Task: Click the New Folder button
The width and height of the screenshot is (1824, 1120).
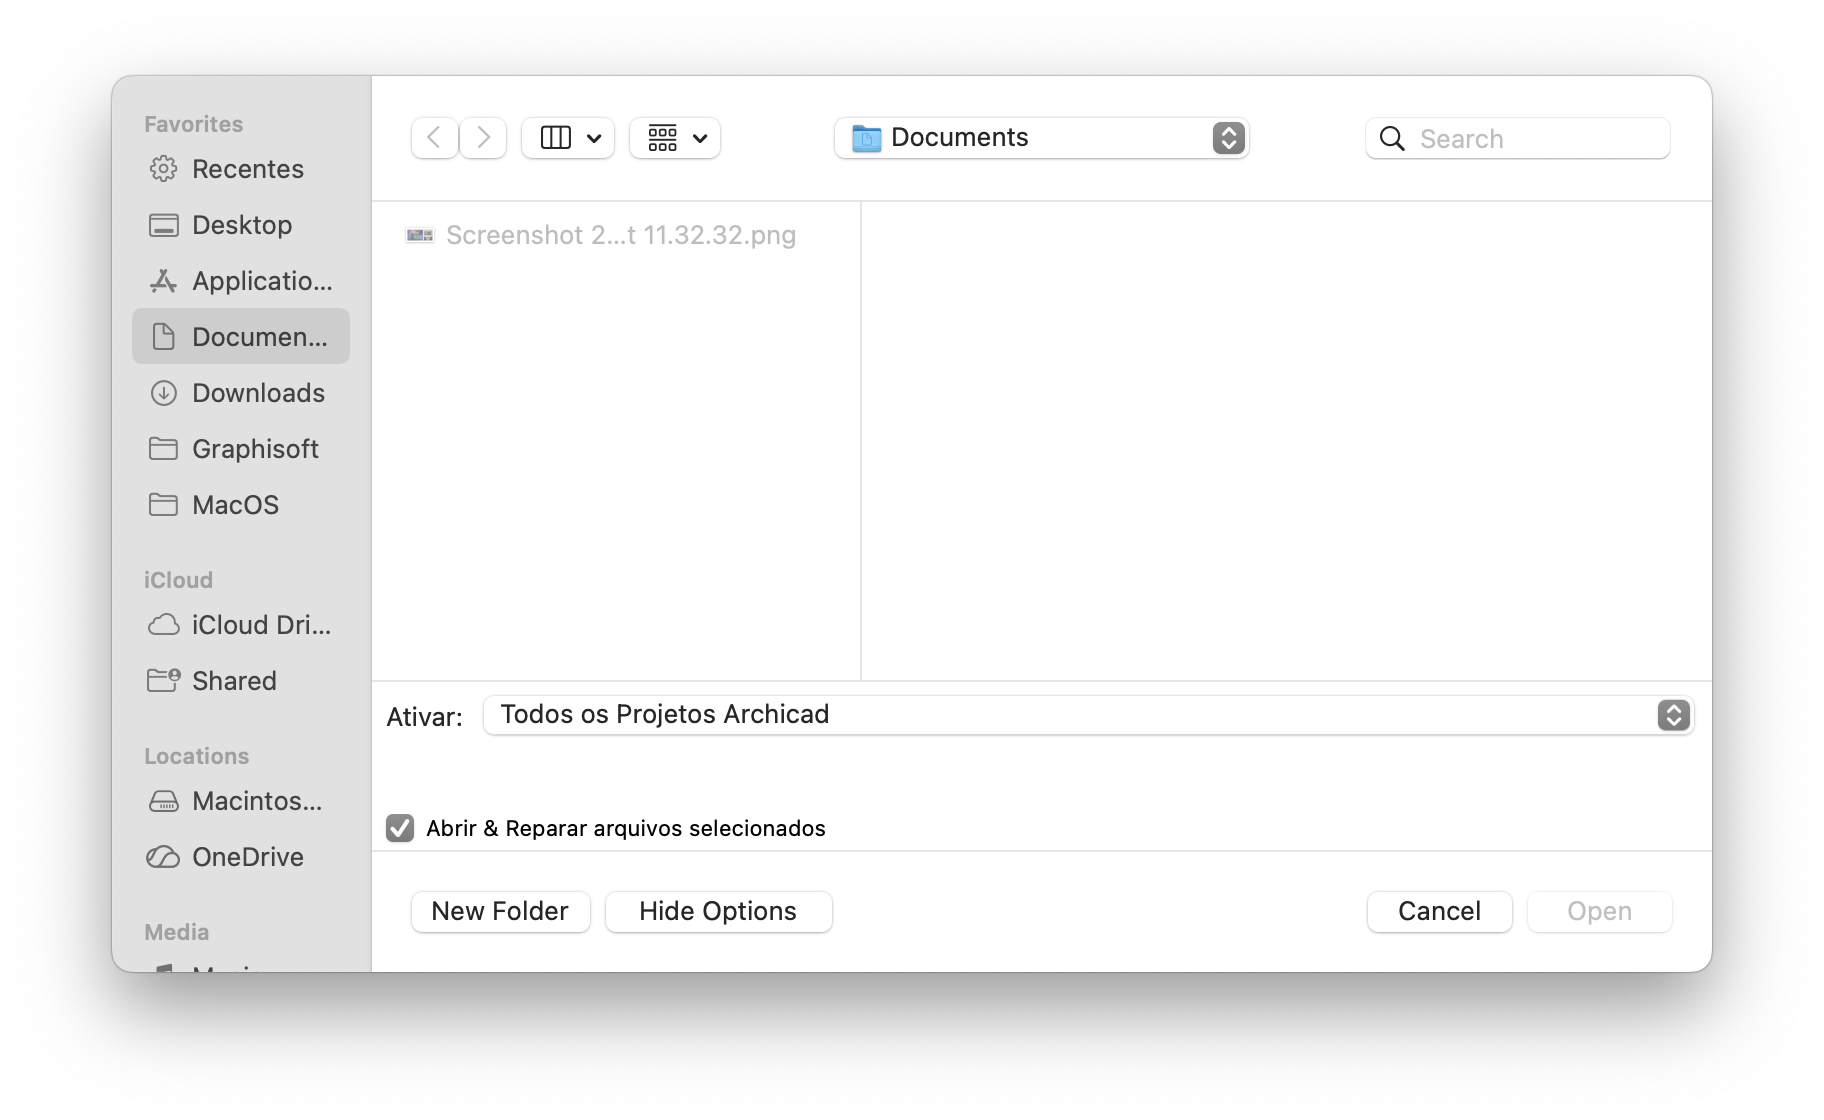Action: (x=501, y=912)
